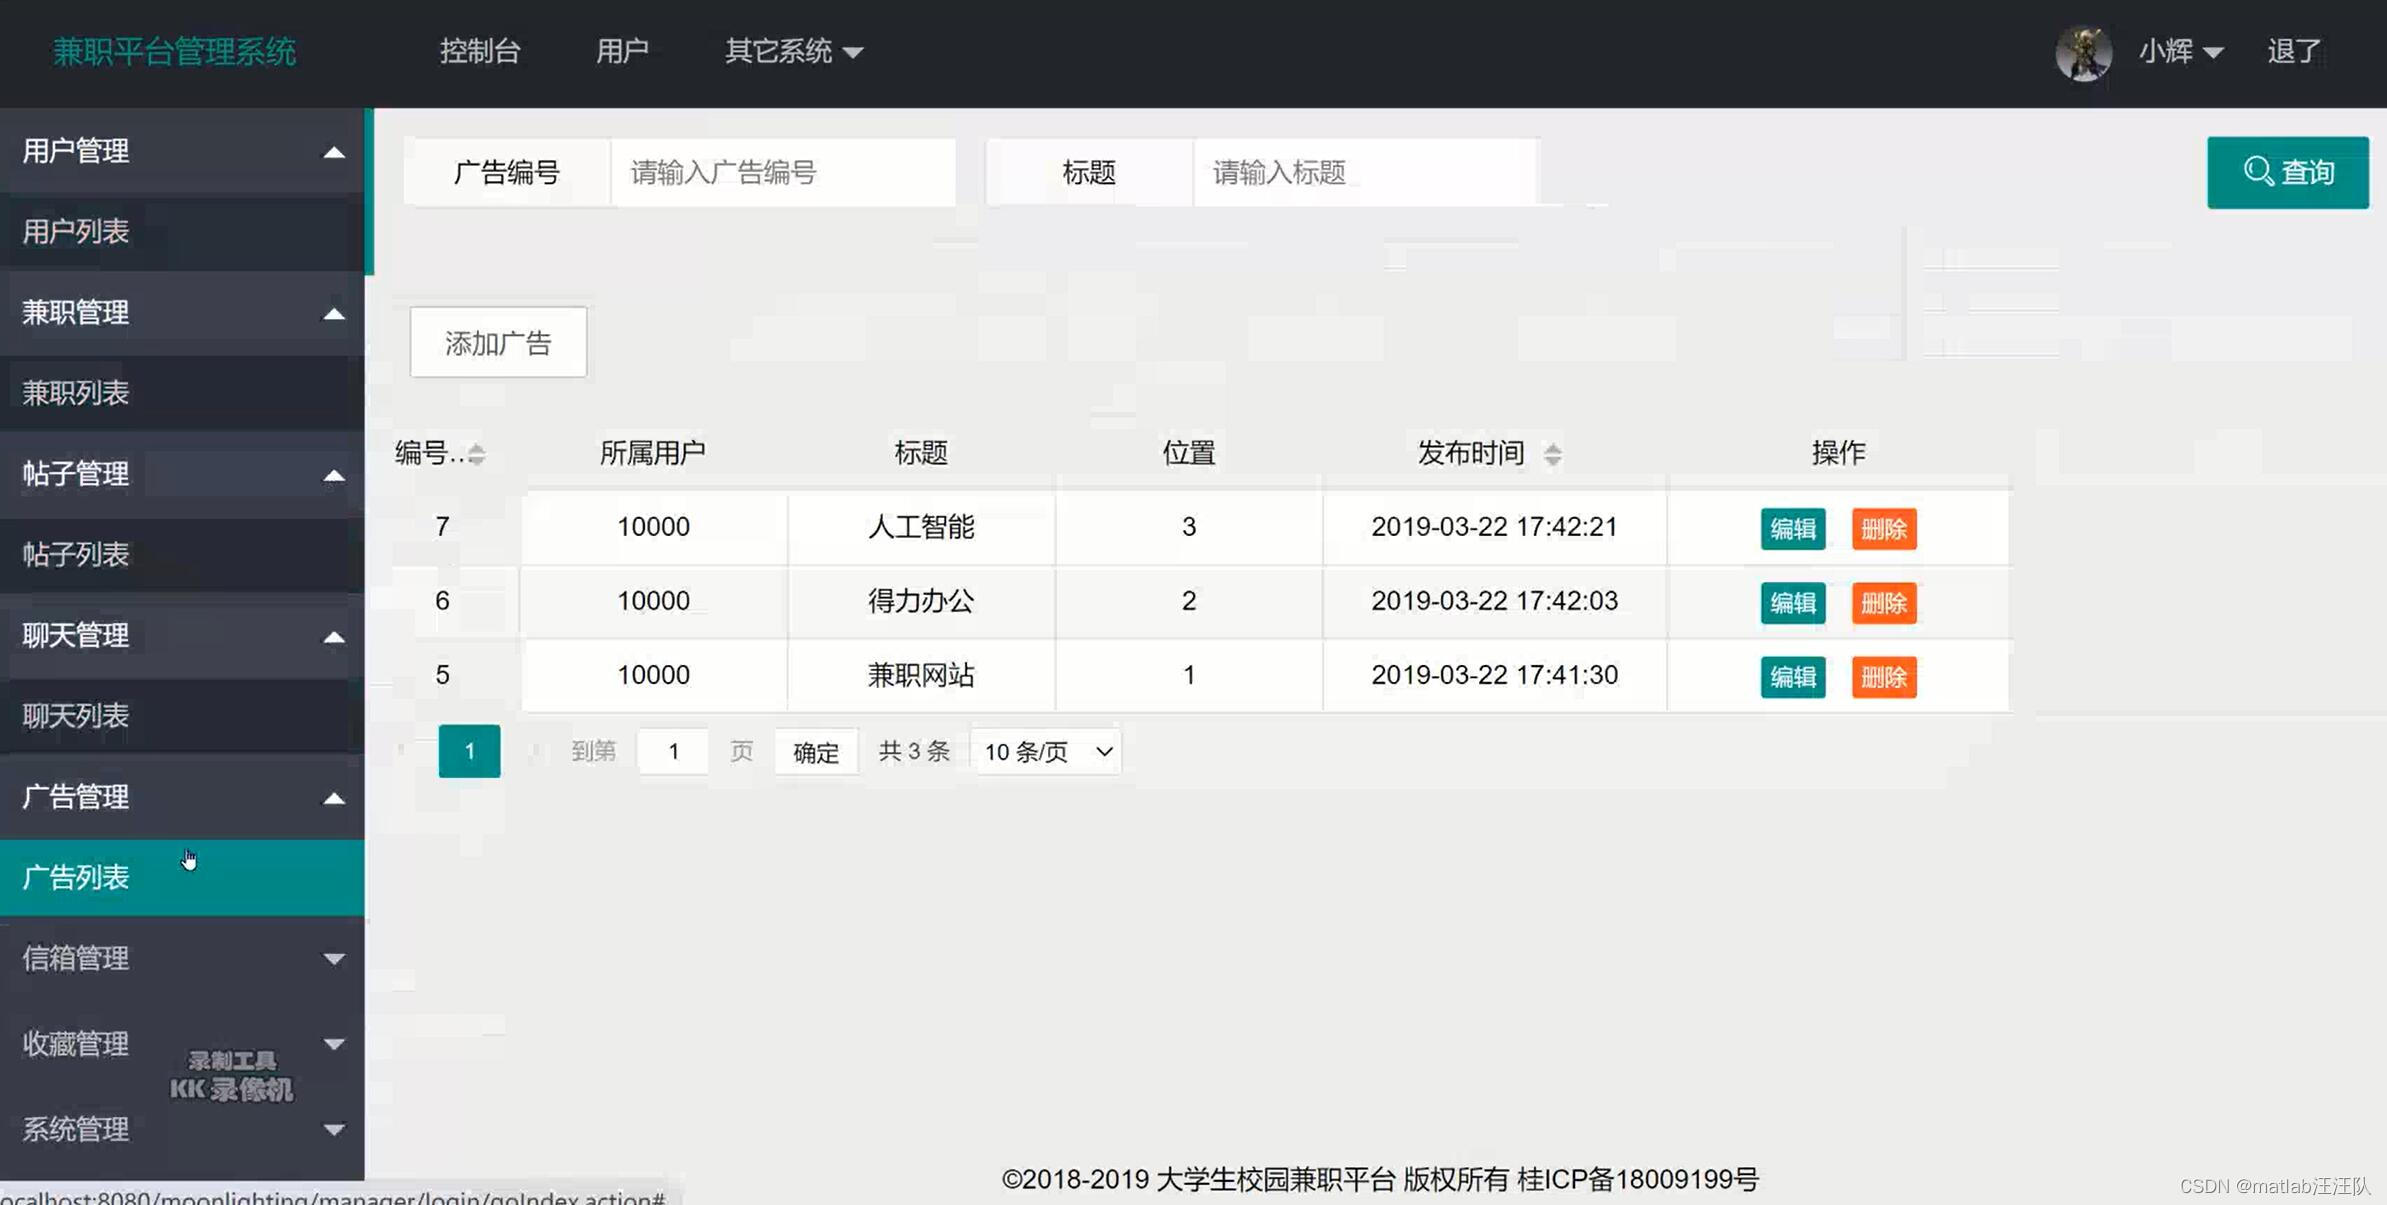Open 帖子列表 in the sidebar
This screenshot has height=1205, width=2387.
[x=182, y=554]
